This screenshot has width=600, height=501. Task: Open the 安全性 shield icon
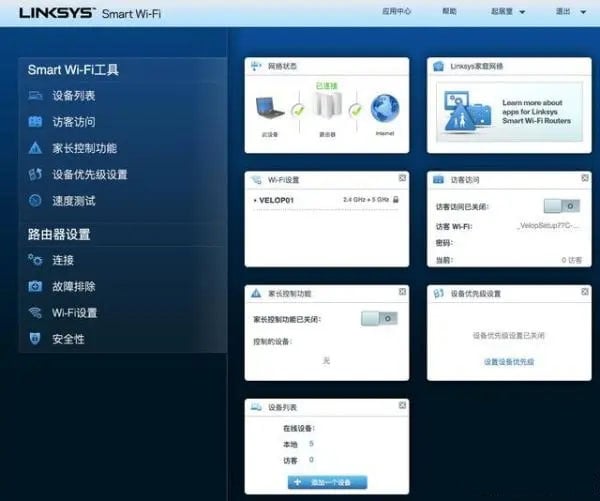35,338
